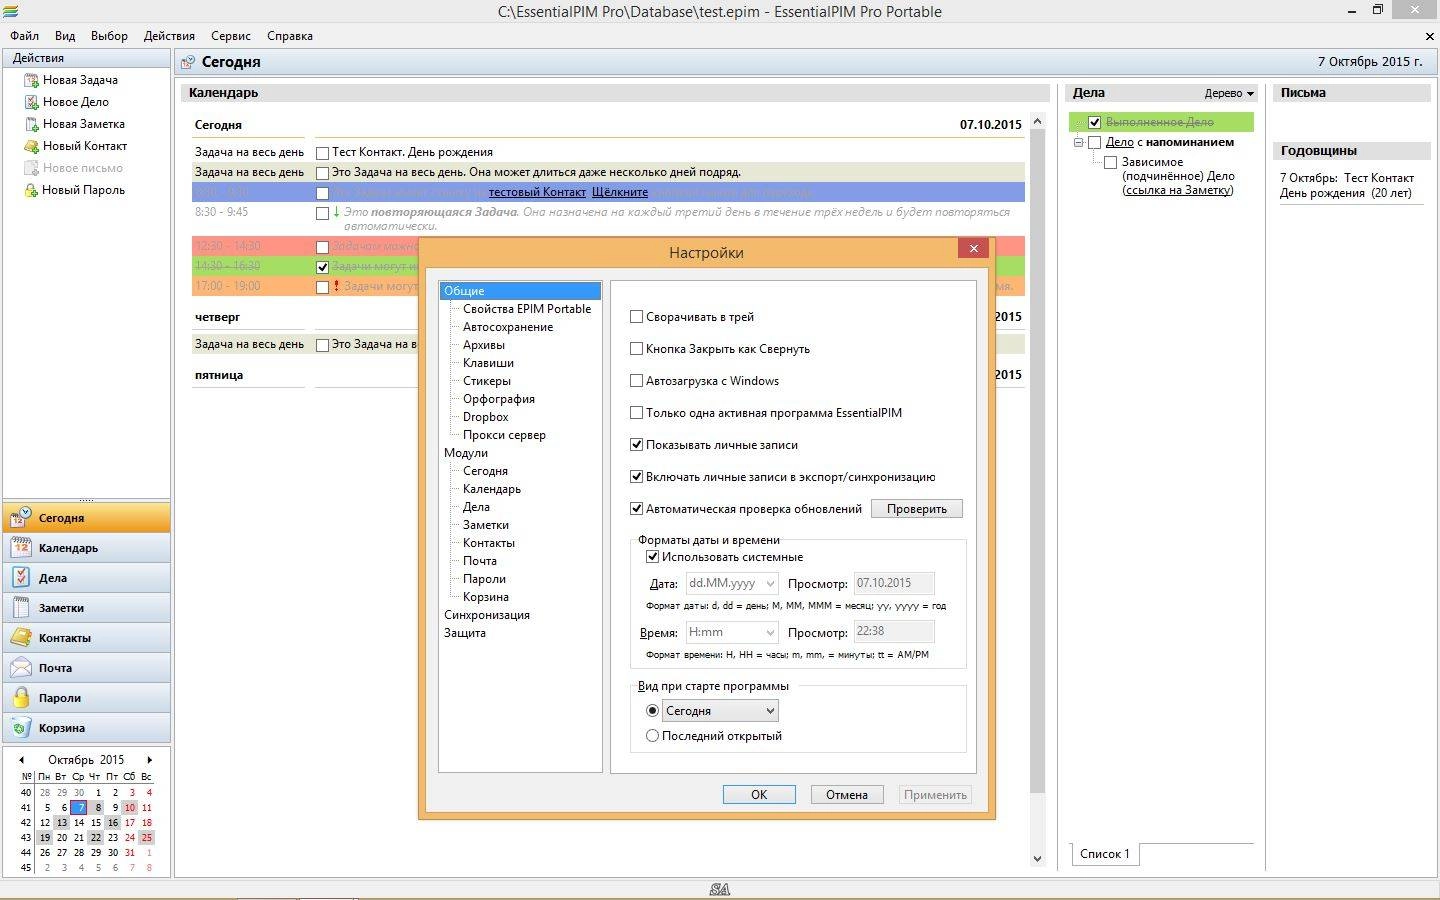
Task: Select the Последний открытый radio button
Action: click(652, 736)
